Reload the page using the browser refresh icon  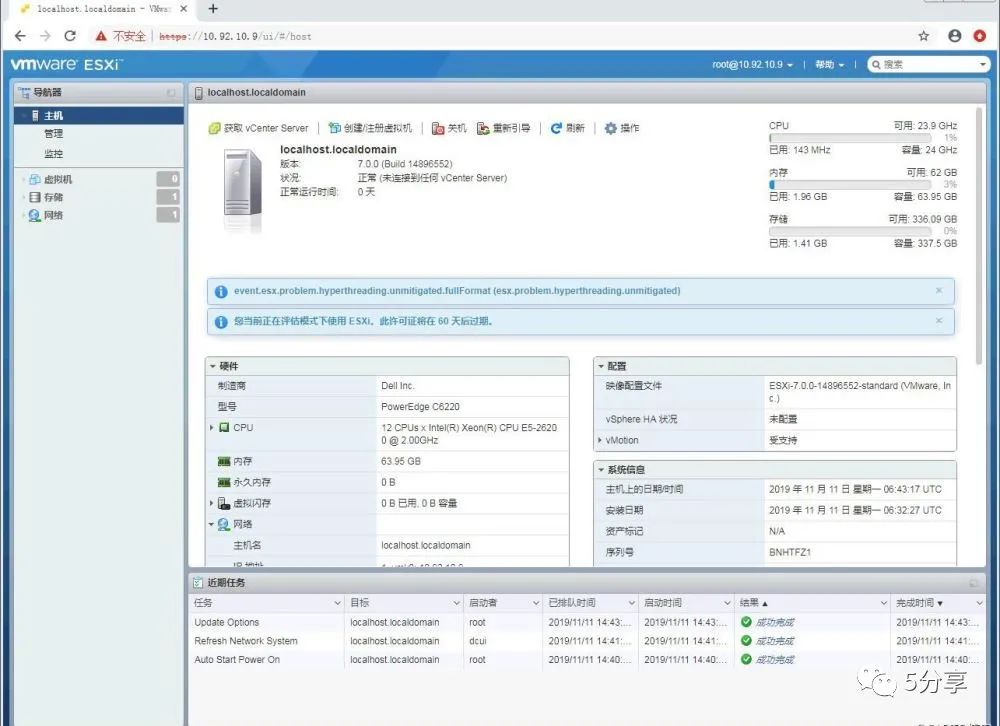click(70, 36)
